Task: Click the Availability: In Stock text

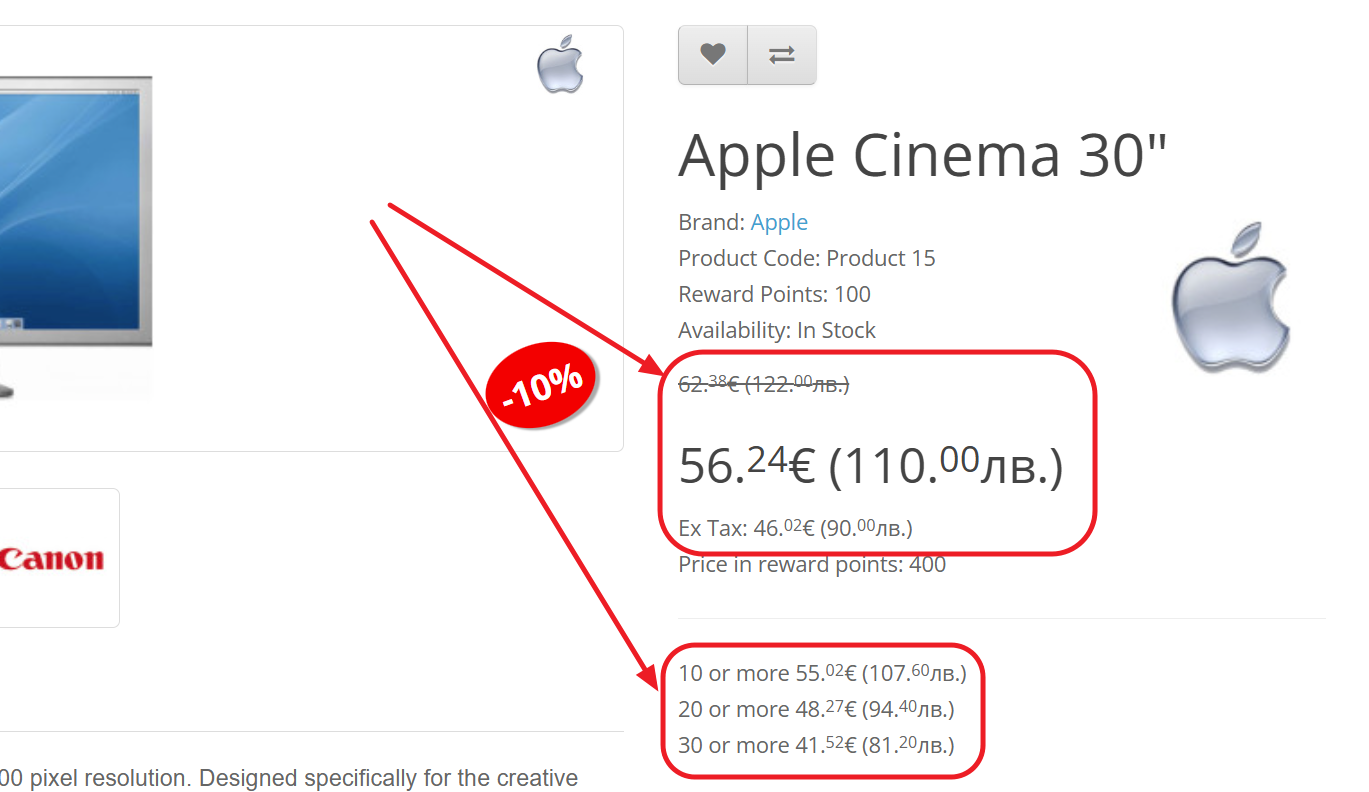Action: [x=776, y=330]
